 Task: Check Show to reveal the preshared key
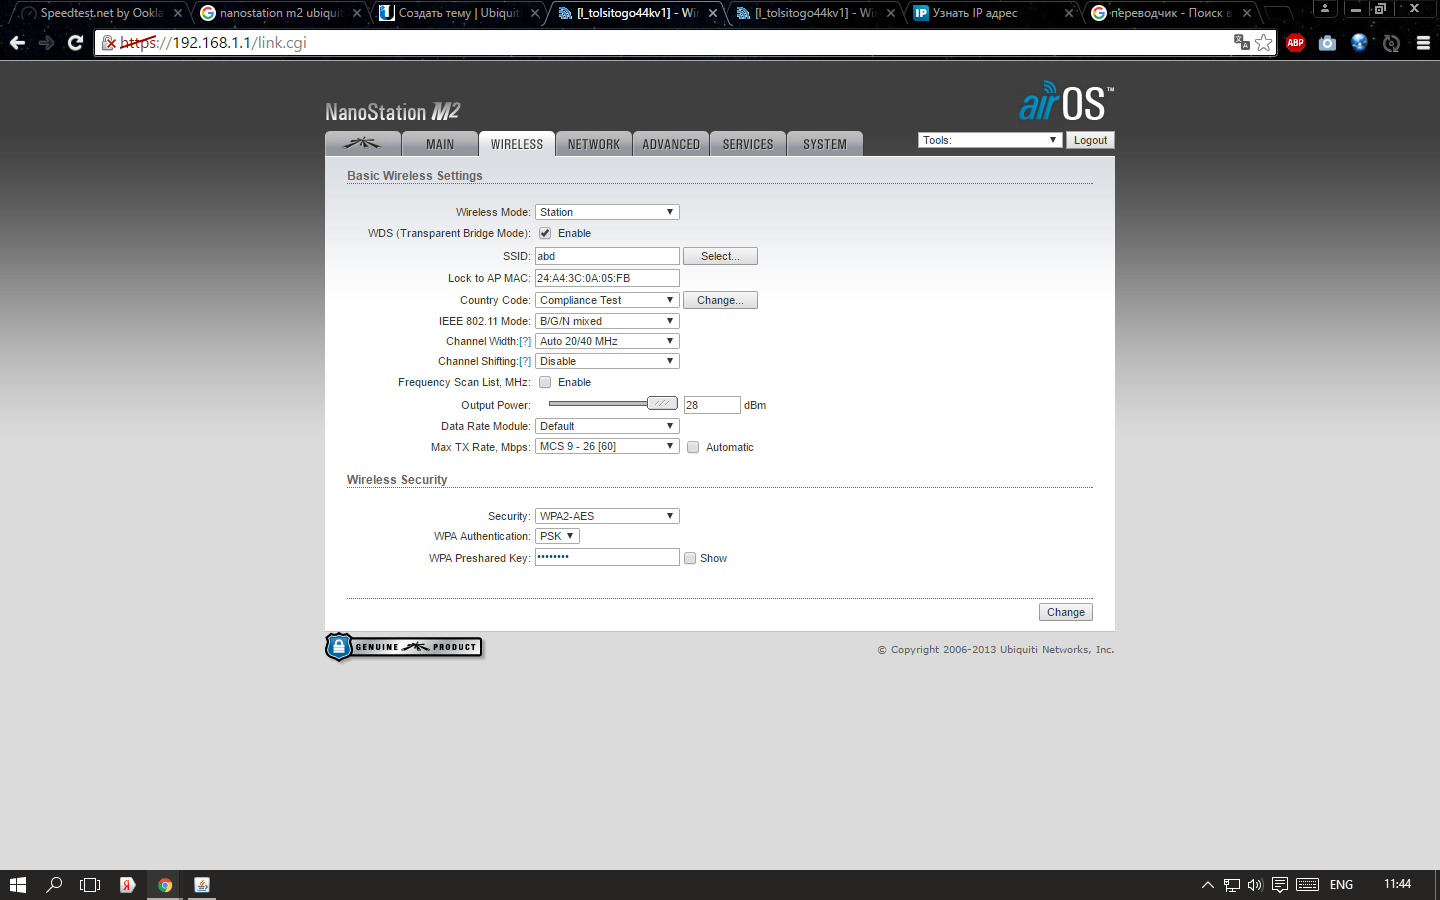click(x=690, y=558)
